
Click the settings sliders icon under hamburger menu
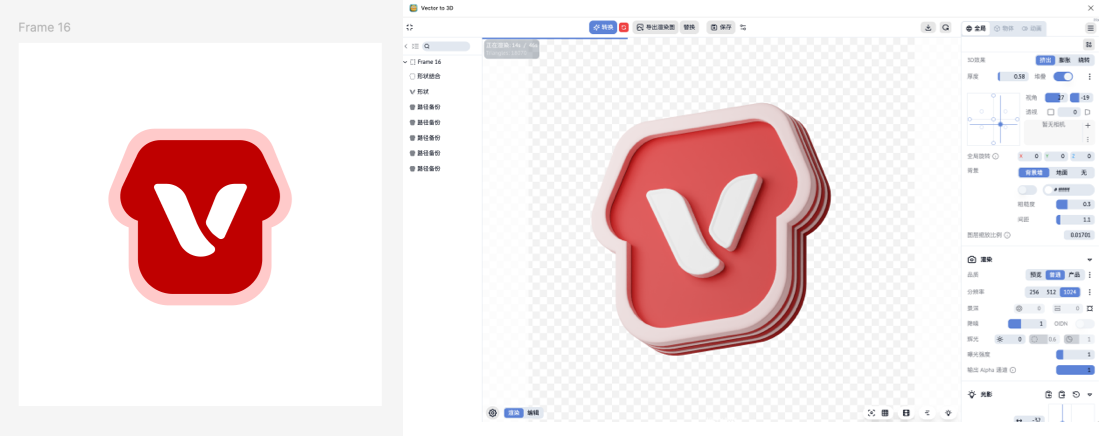coord(1088,44)
